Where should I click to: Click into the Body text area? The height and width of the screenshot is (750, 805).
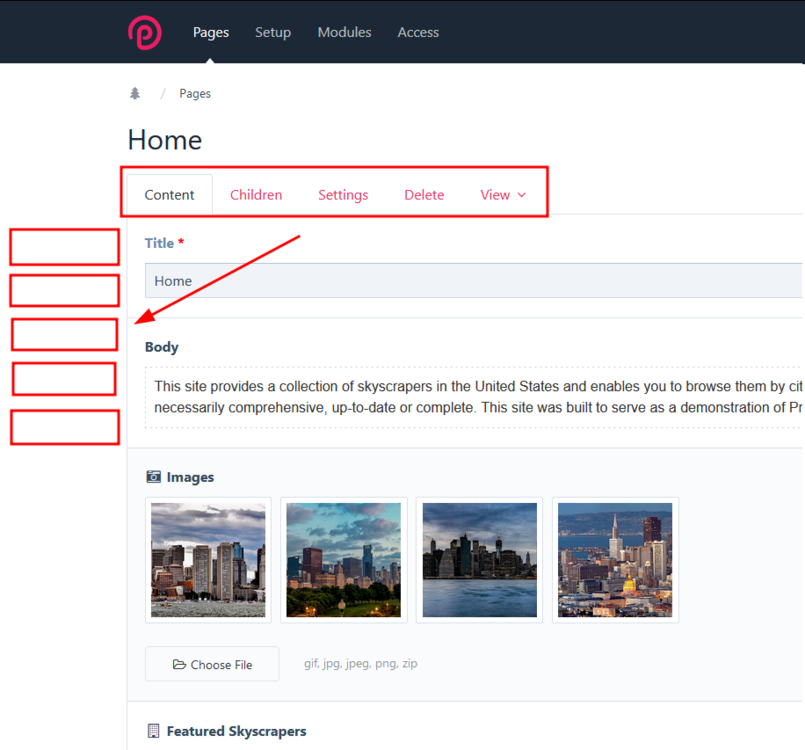tap(470, 397)
